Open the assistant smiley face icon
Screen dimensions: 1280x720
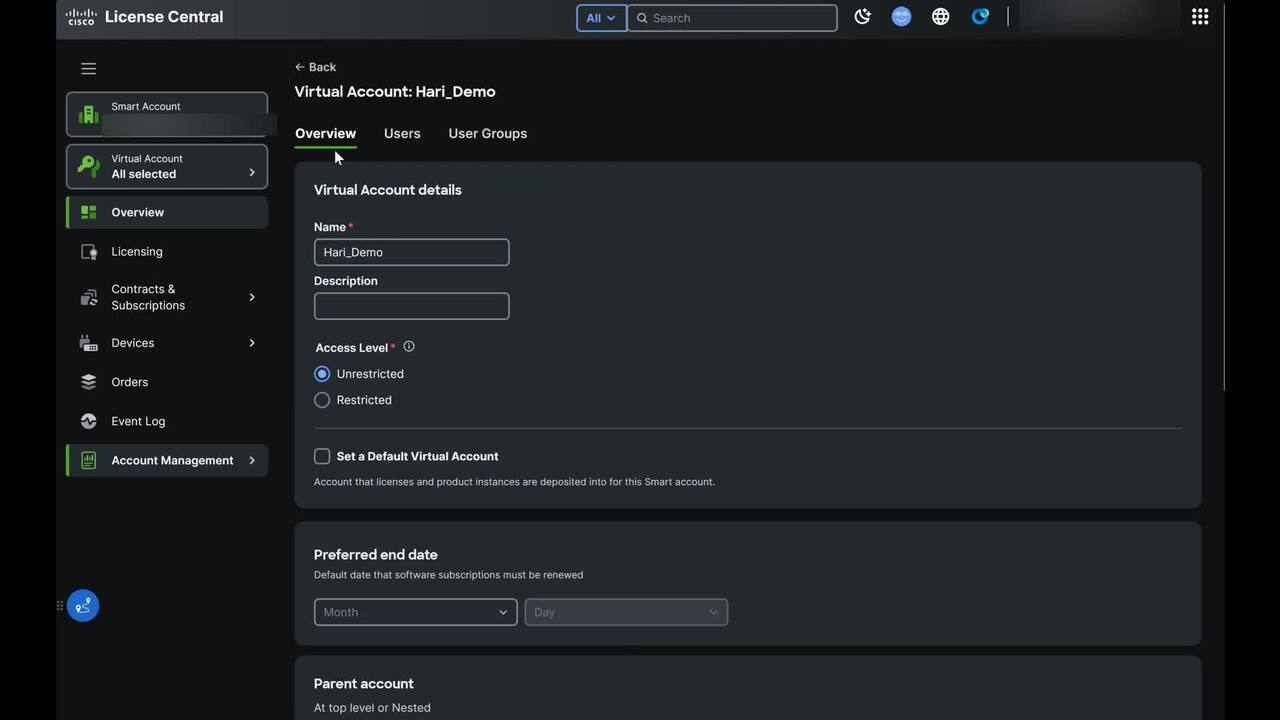901,17
